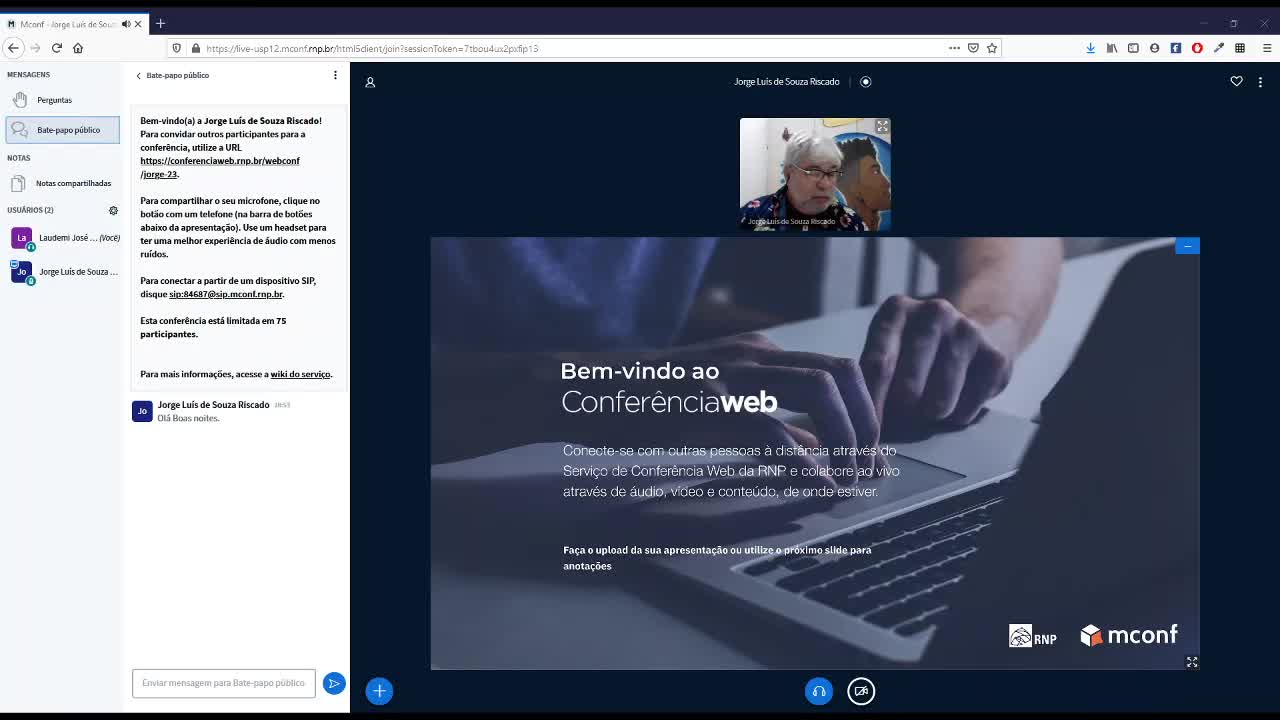This screenshot has height=720, width=1280.
Task: Click the "Olá Boas noites." message
Action: (188, 418)
